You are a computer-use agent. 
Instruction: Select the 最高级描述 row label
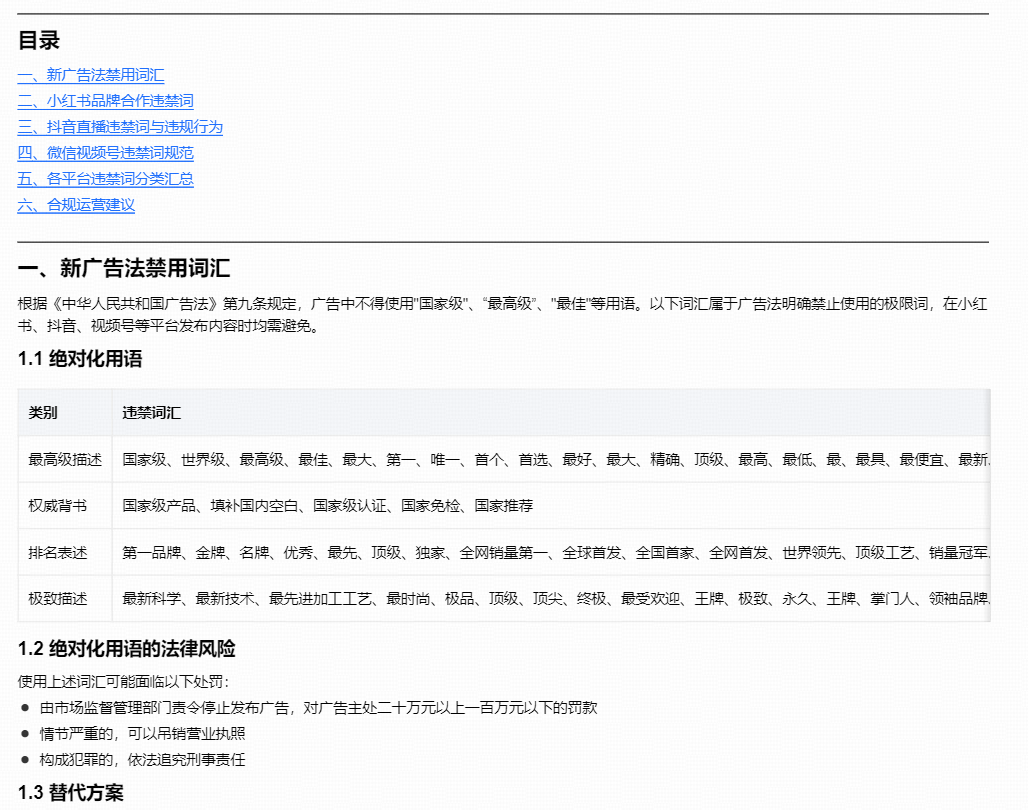65,459
